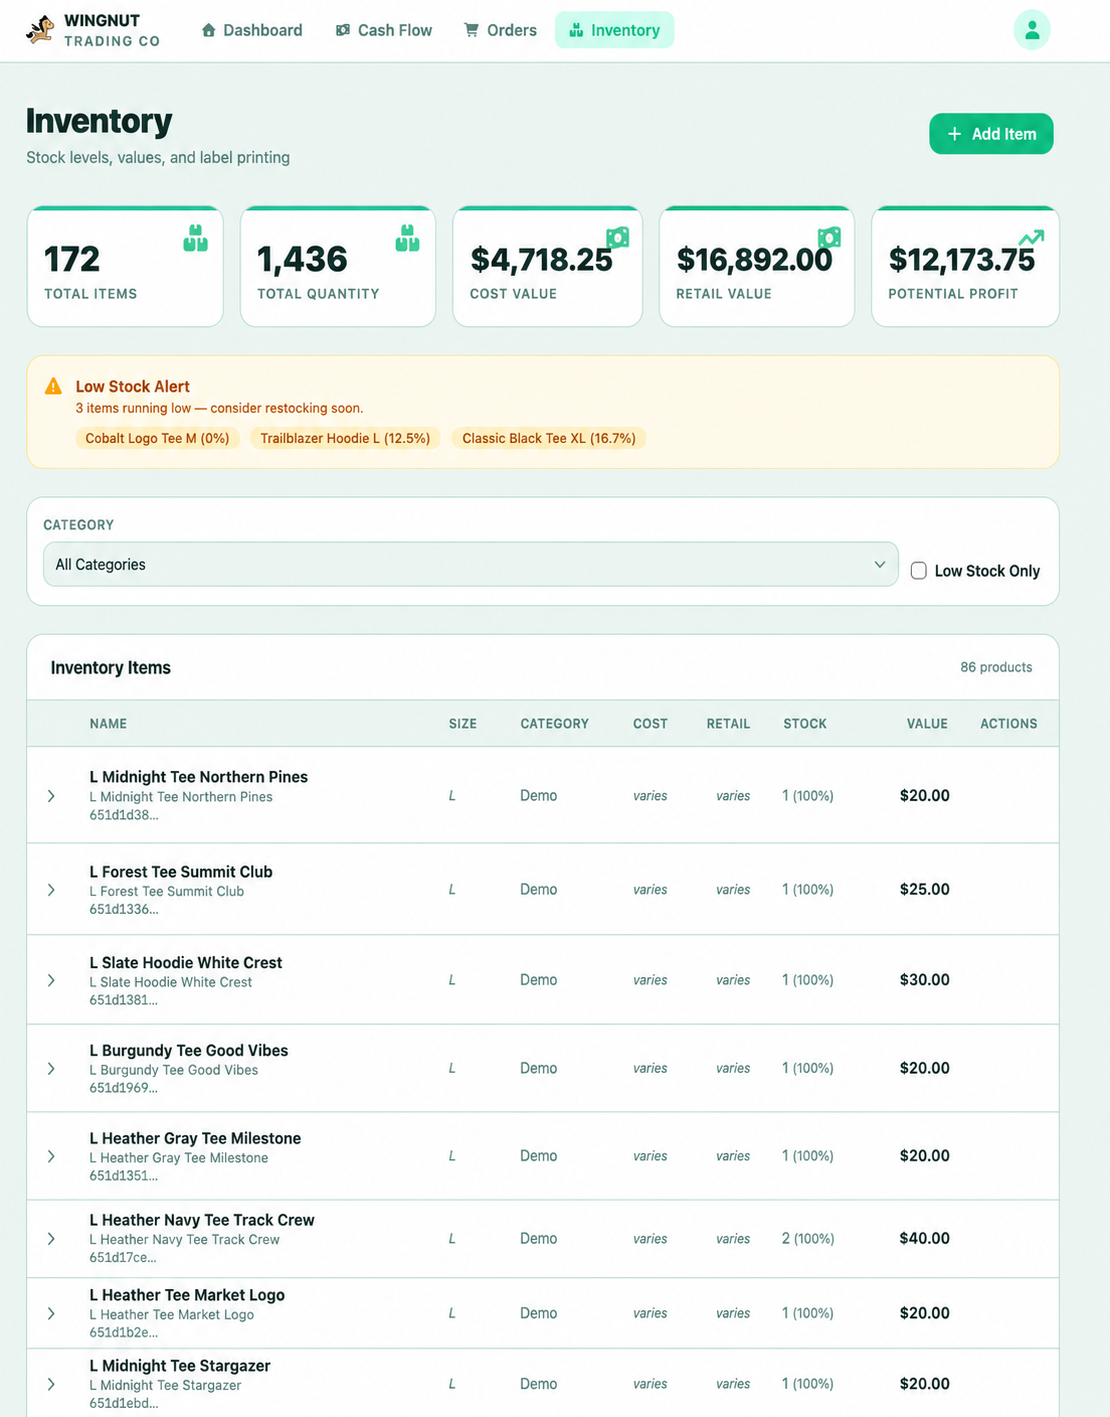The width and height of the screenshot is (1110, 1417).
Task: Expand the L Heather Gray Tee Milestone row
Action: tap(51, 1156)
